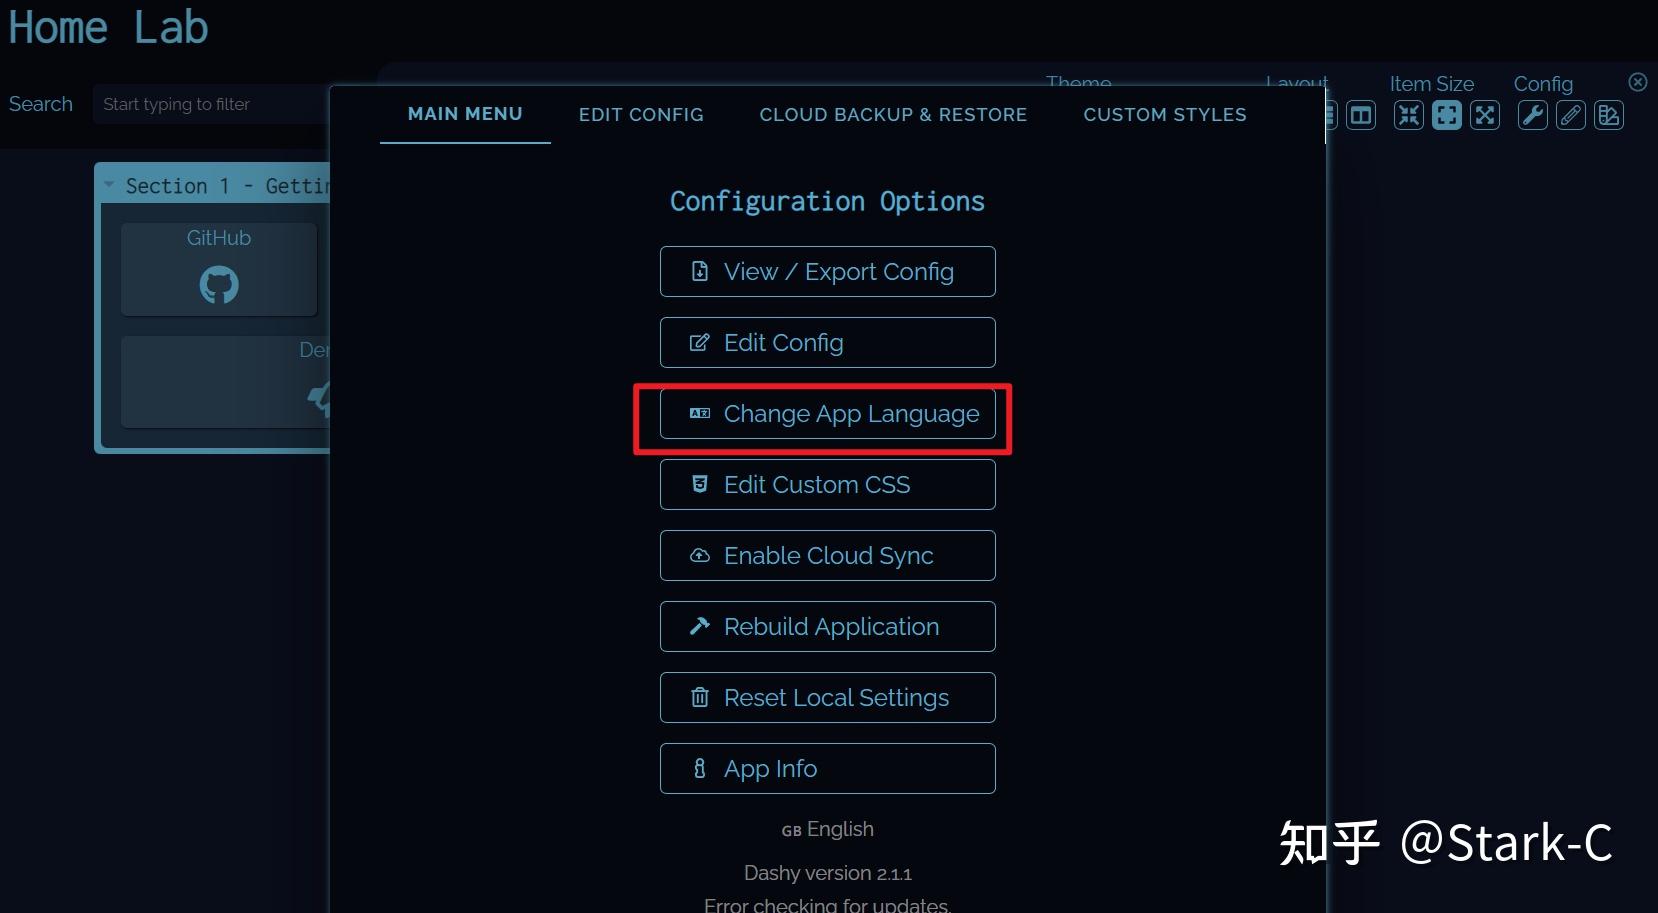The image size is (1658, 913).
Task: Open the GitHub item tile
Action: click(x=219, y=269)
